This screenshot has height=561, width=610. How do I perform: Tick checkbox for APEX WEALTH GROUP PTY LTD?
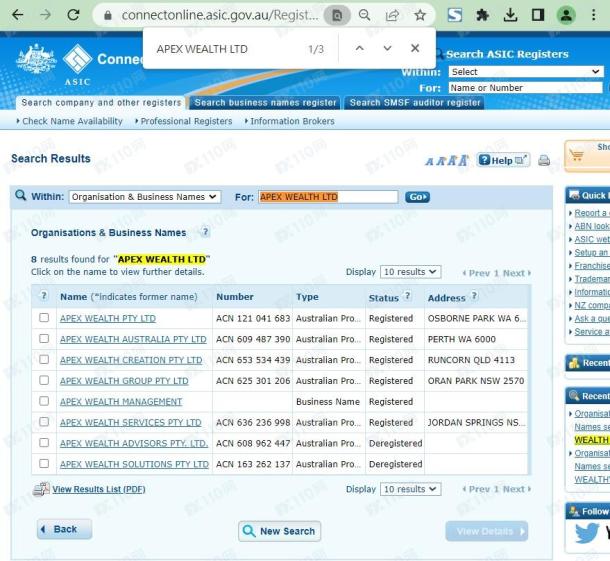tap(44, 380)
